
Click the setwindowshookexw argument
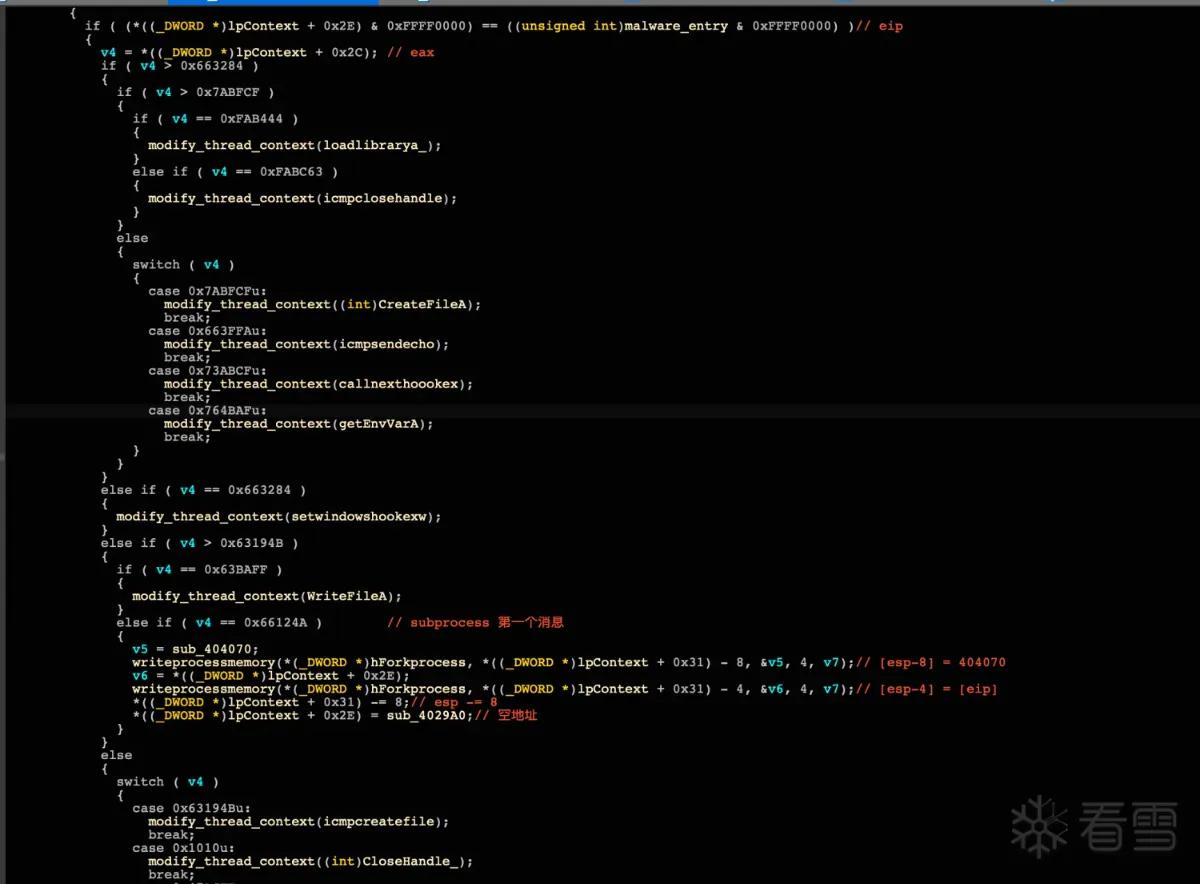[359, 517]
